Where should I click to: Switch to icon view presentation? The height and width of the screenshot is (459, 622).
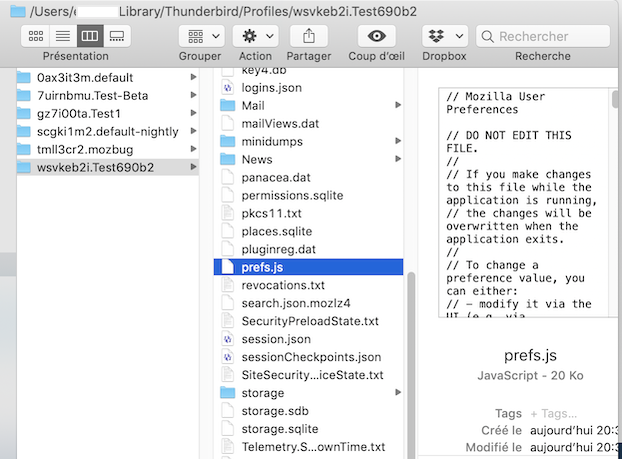click(x=36, y=36)
